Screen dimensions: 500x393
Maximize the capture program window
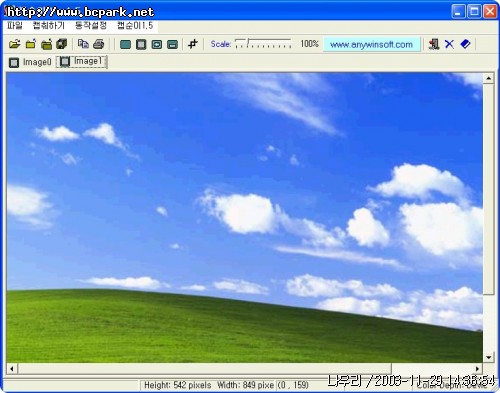pyautogui.click(x=474, y=12)
